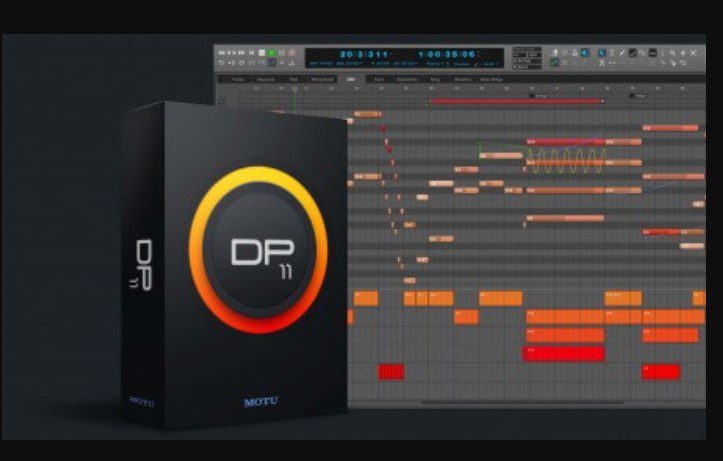Switch to the QuickScribe tab
The image size is (723, 461).
[407, 79]
